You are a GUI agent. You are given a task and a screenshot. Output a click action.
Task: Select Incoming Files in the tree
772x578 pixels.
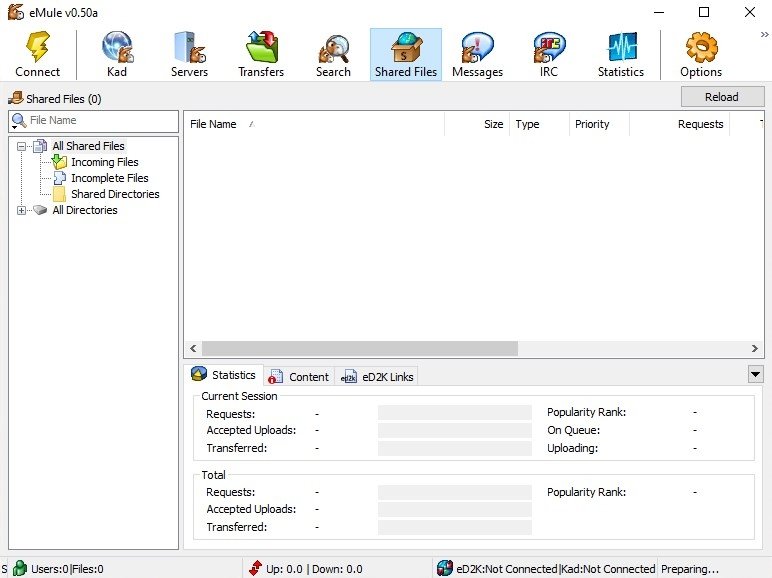[x=104, y=162]
